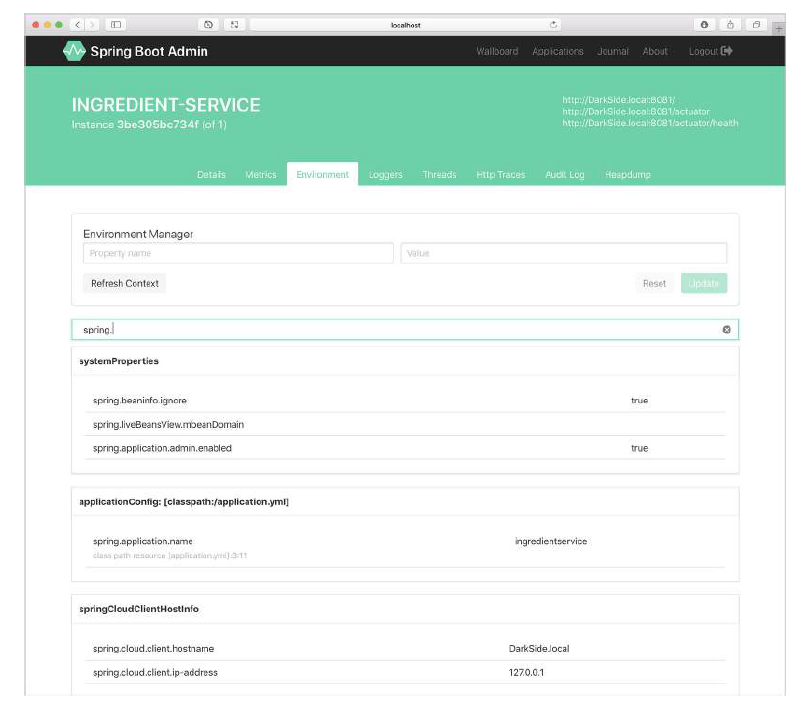
Task: Go forward with the Safari forward arrow
Action: (x=92, y=25)
